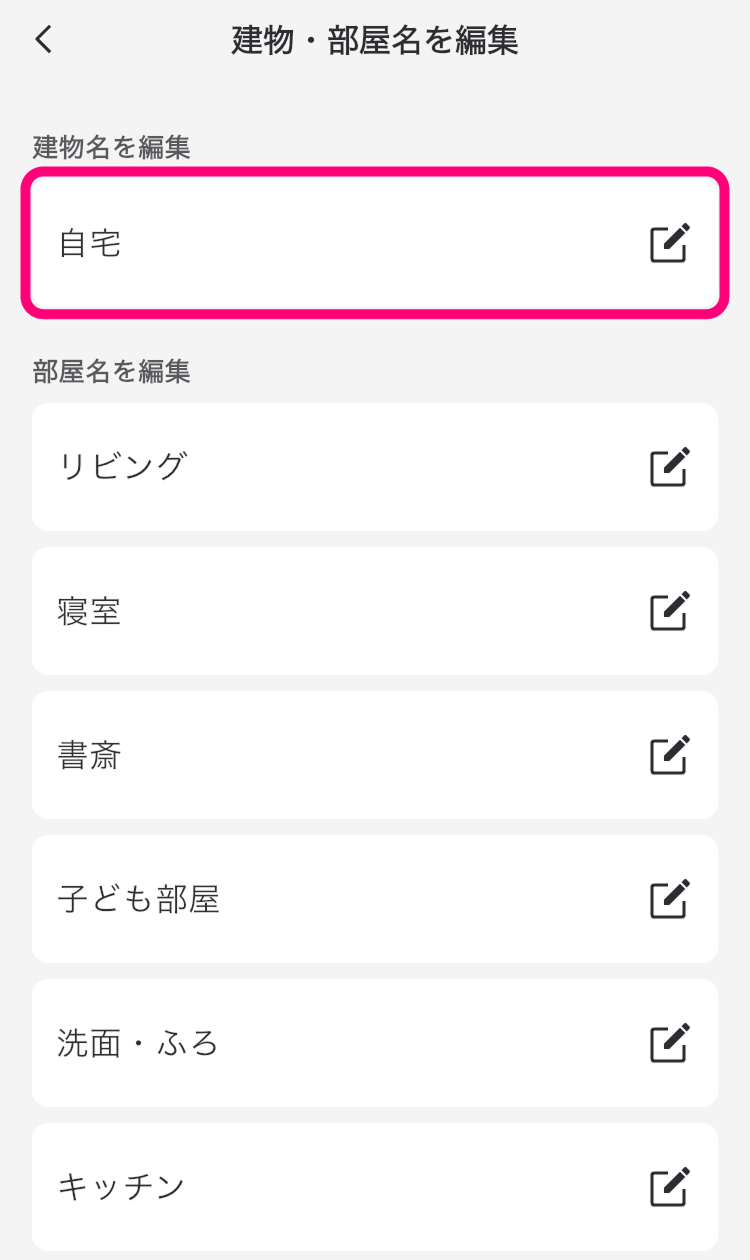The width and height of the screenshot is (750, 1260).
Task: Tap edit pencil icon for リビング
Action: click(x=669, y=467)
